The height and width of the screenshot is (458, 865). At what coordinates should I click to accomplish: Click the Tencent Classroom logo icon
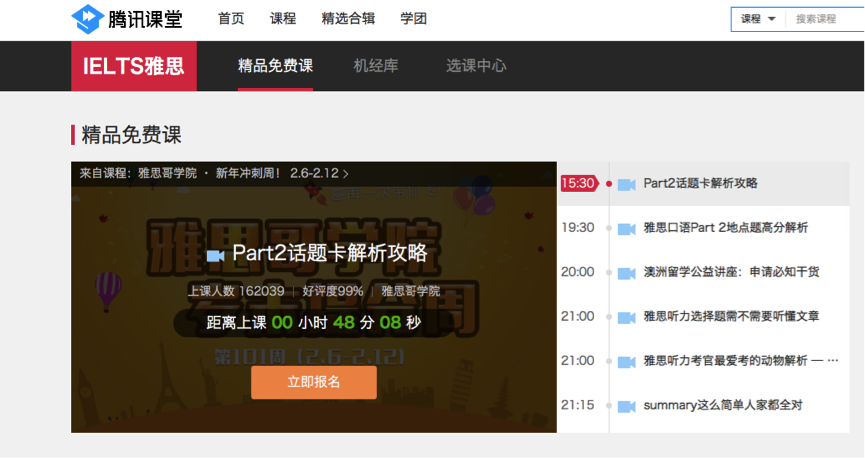(87, 19)
